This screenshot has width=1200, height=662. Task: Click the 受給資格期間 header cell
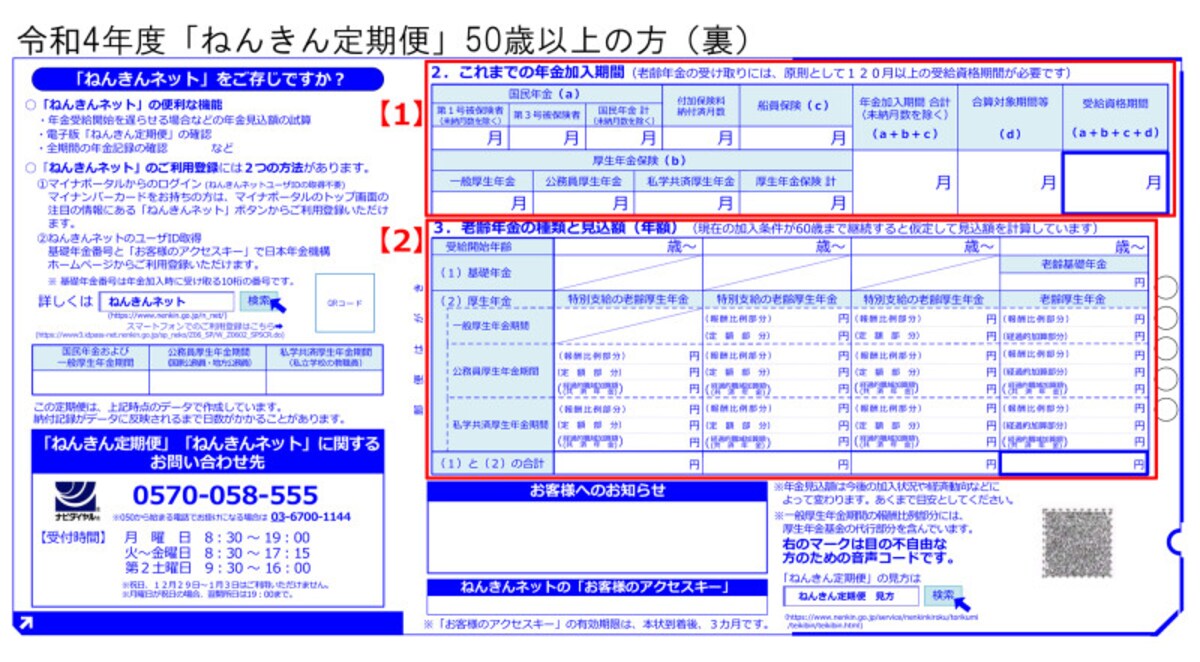(1114, 117)
